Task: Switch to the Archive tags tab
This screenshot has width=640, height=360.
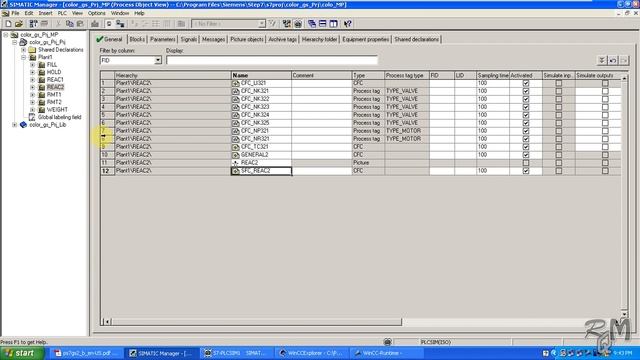Action: [282, 40]
